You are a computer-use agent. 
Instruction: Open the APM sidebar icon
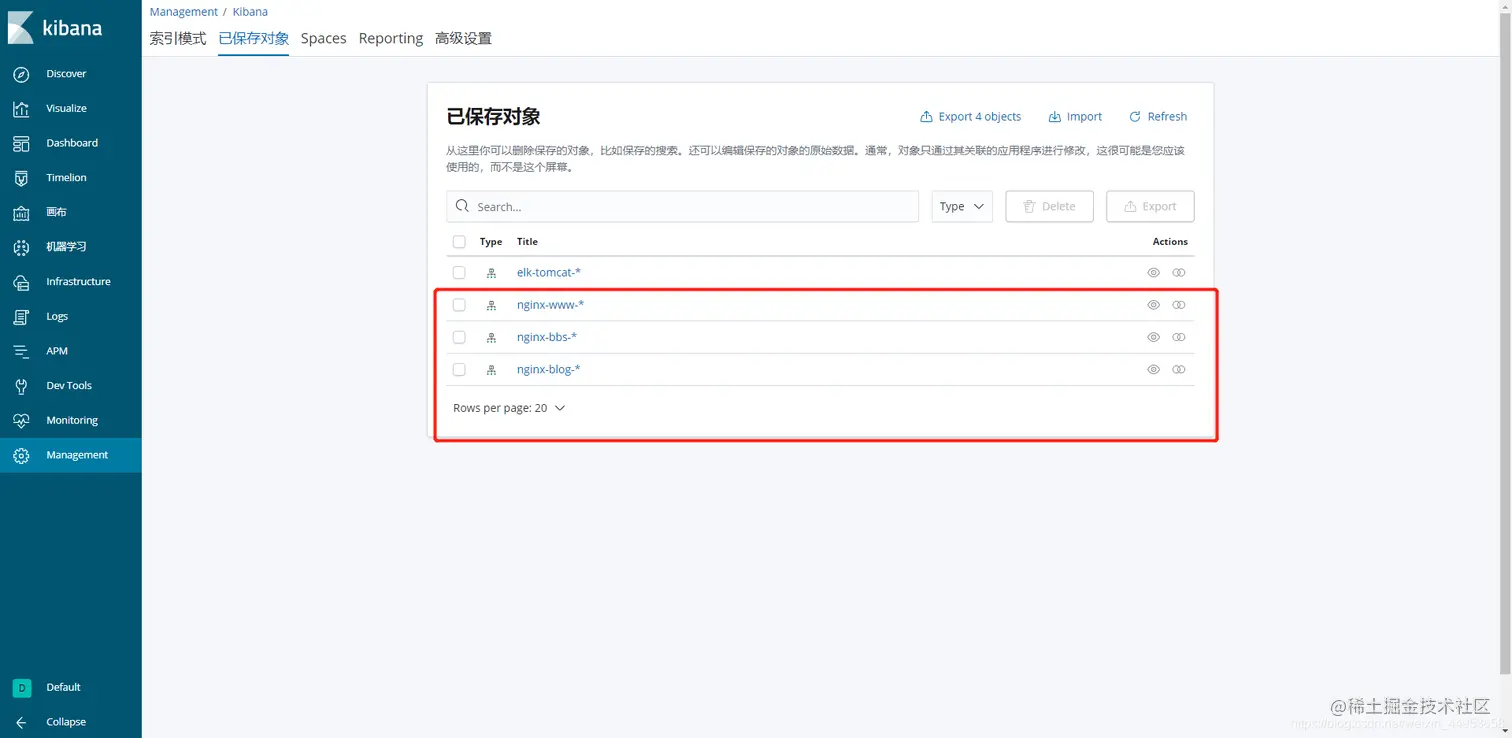tap(21, 351)
